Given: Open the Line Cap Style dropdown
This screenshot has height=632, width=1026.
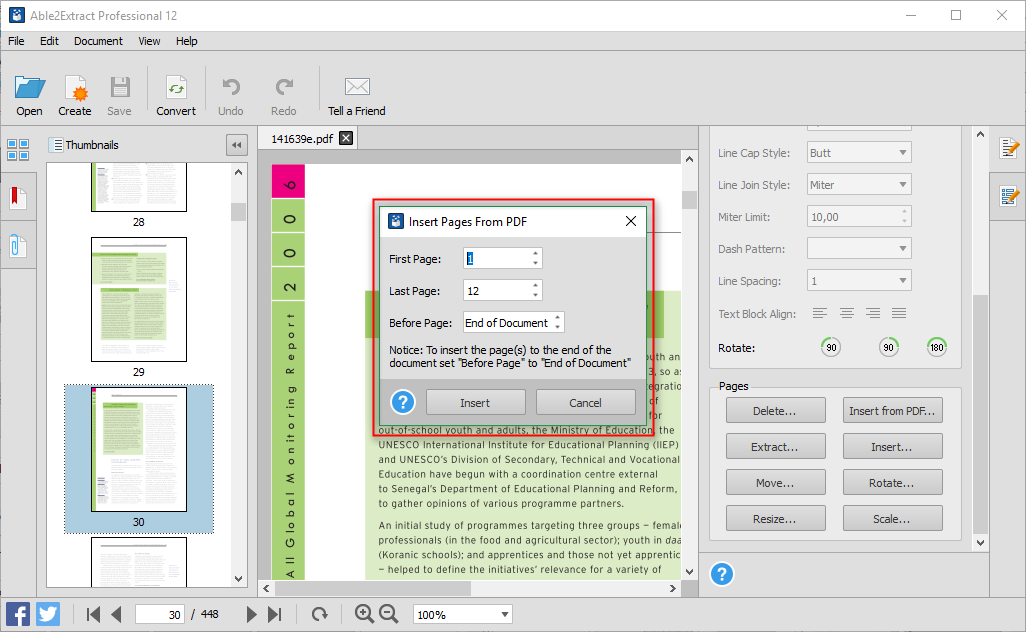Looking at the screenshot, I should coord(859,152).
